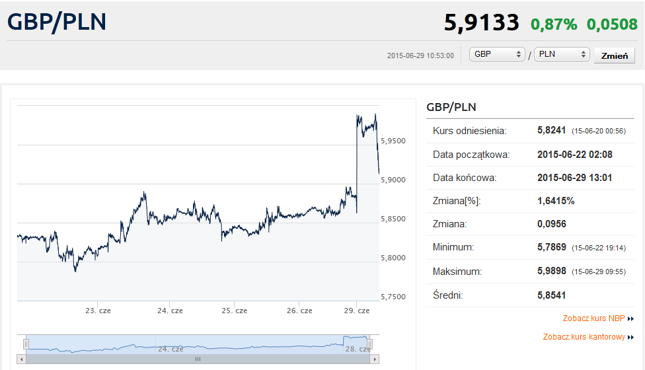Click the 23. cze x-axis label
645x370 pixels.
pos(98,311)
